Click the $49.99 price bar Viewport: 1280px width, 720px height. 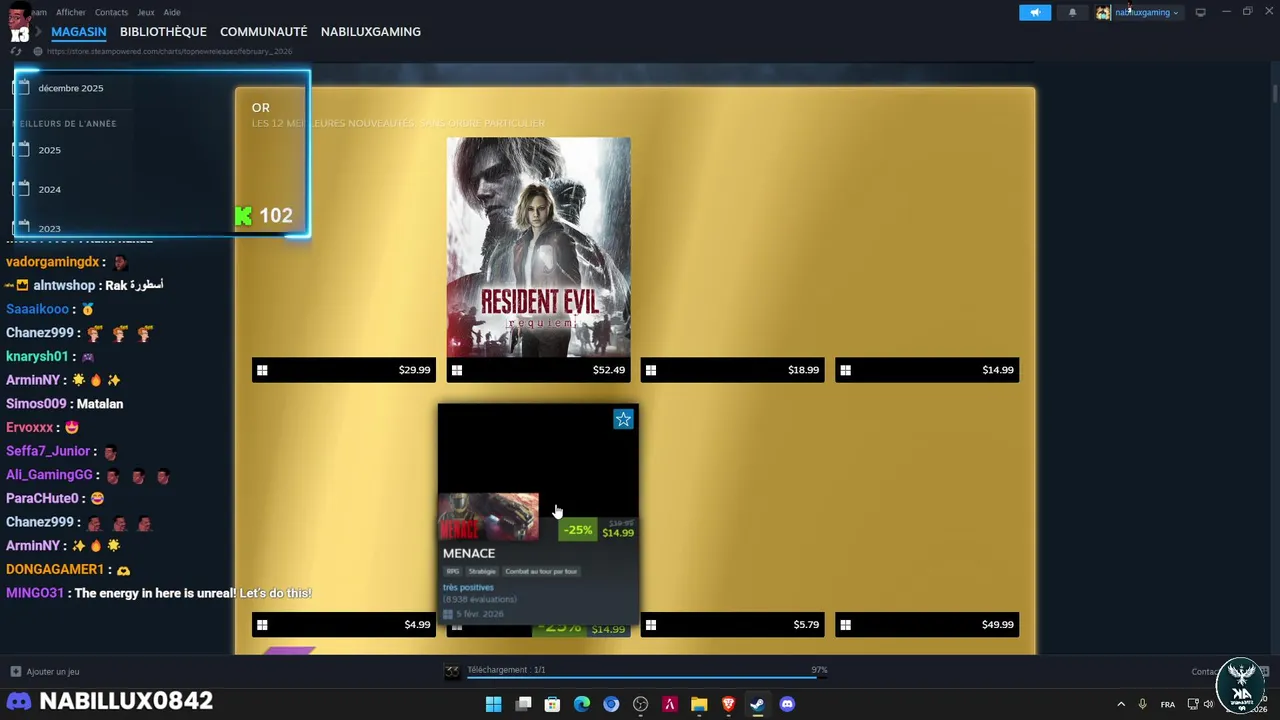click(x=927, y=625)
